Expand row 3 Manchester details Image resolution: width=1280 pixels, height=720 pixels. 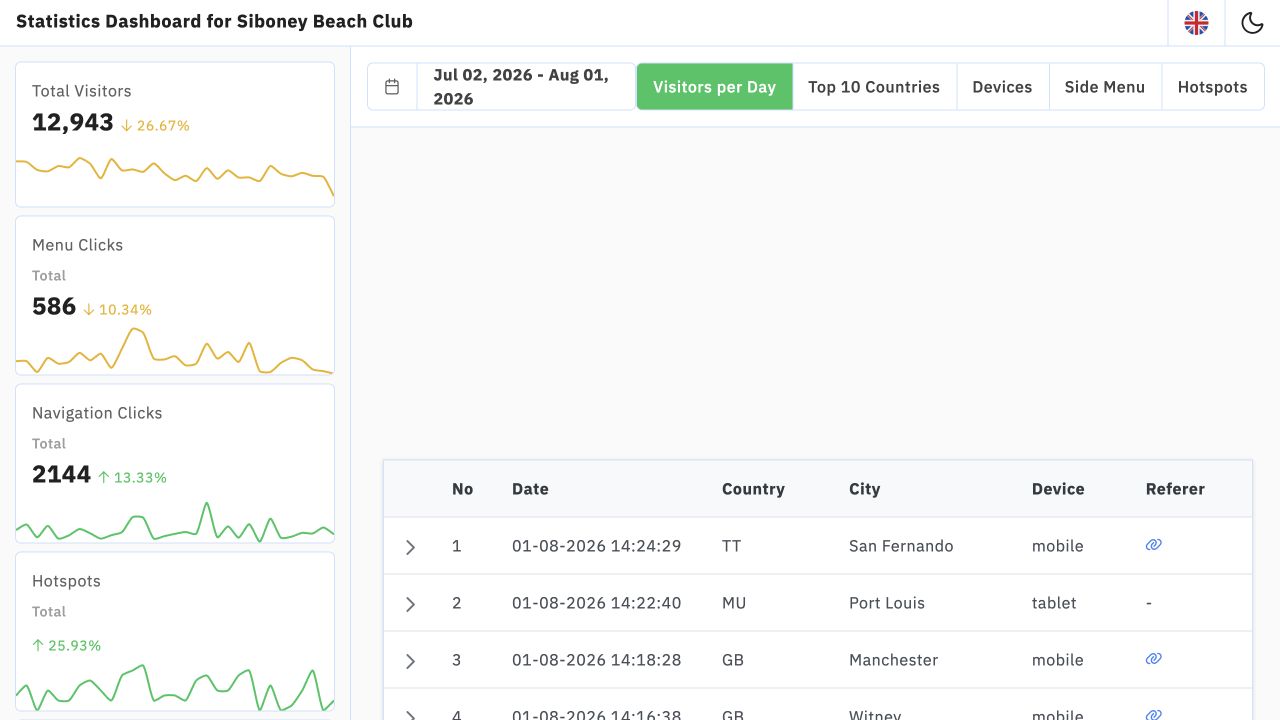(410, 661)
